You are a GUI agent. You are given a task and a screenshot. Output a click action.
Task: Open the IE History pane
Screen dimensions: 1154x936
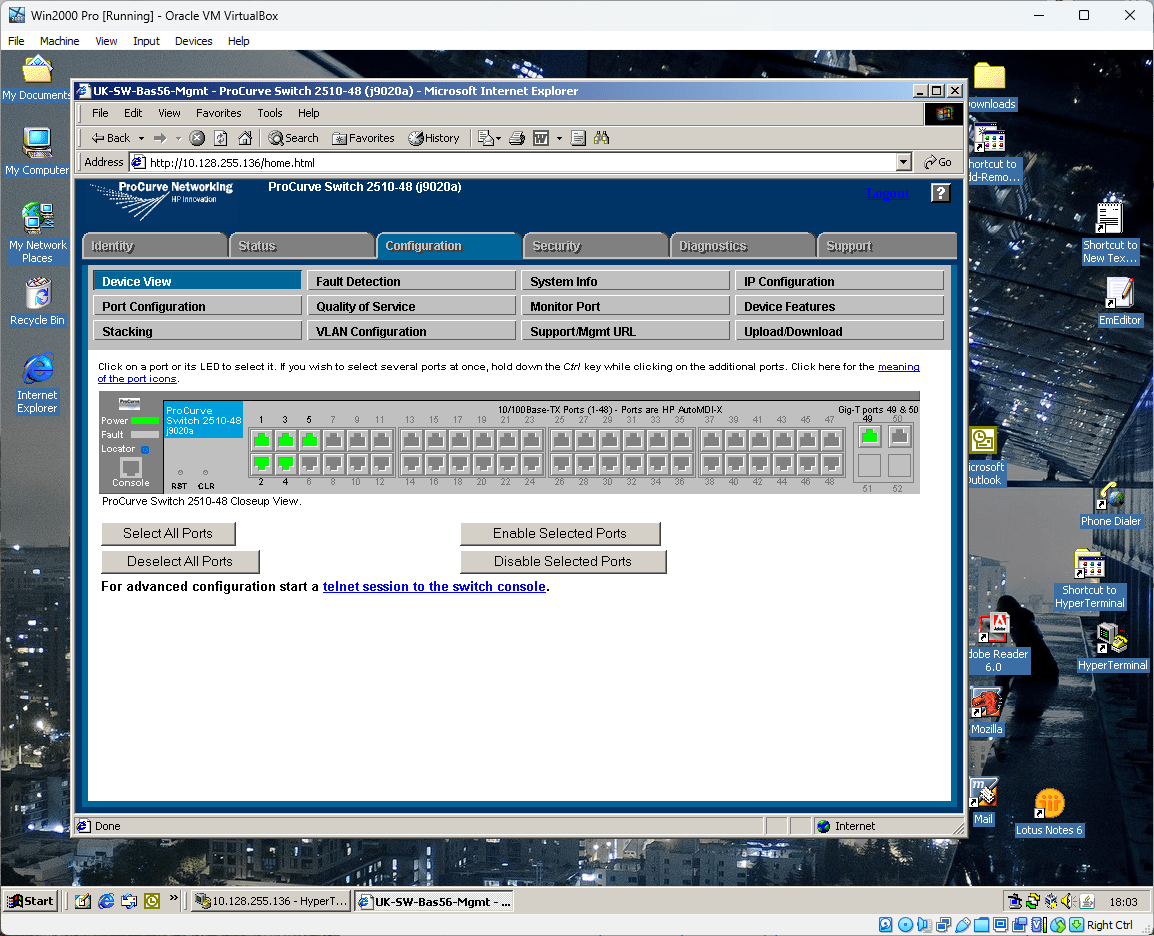(434, 138)
